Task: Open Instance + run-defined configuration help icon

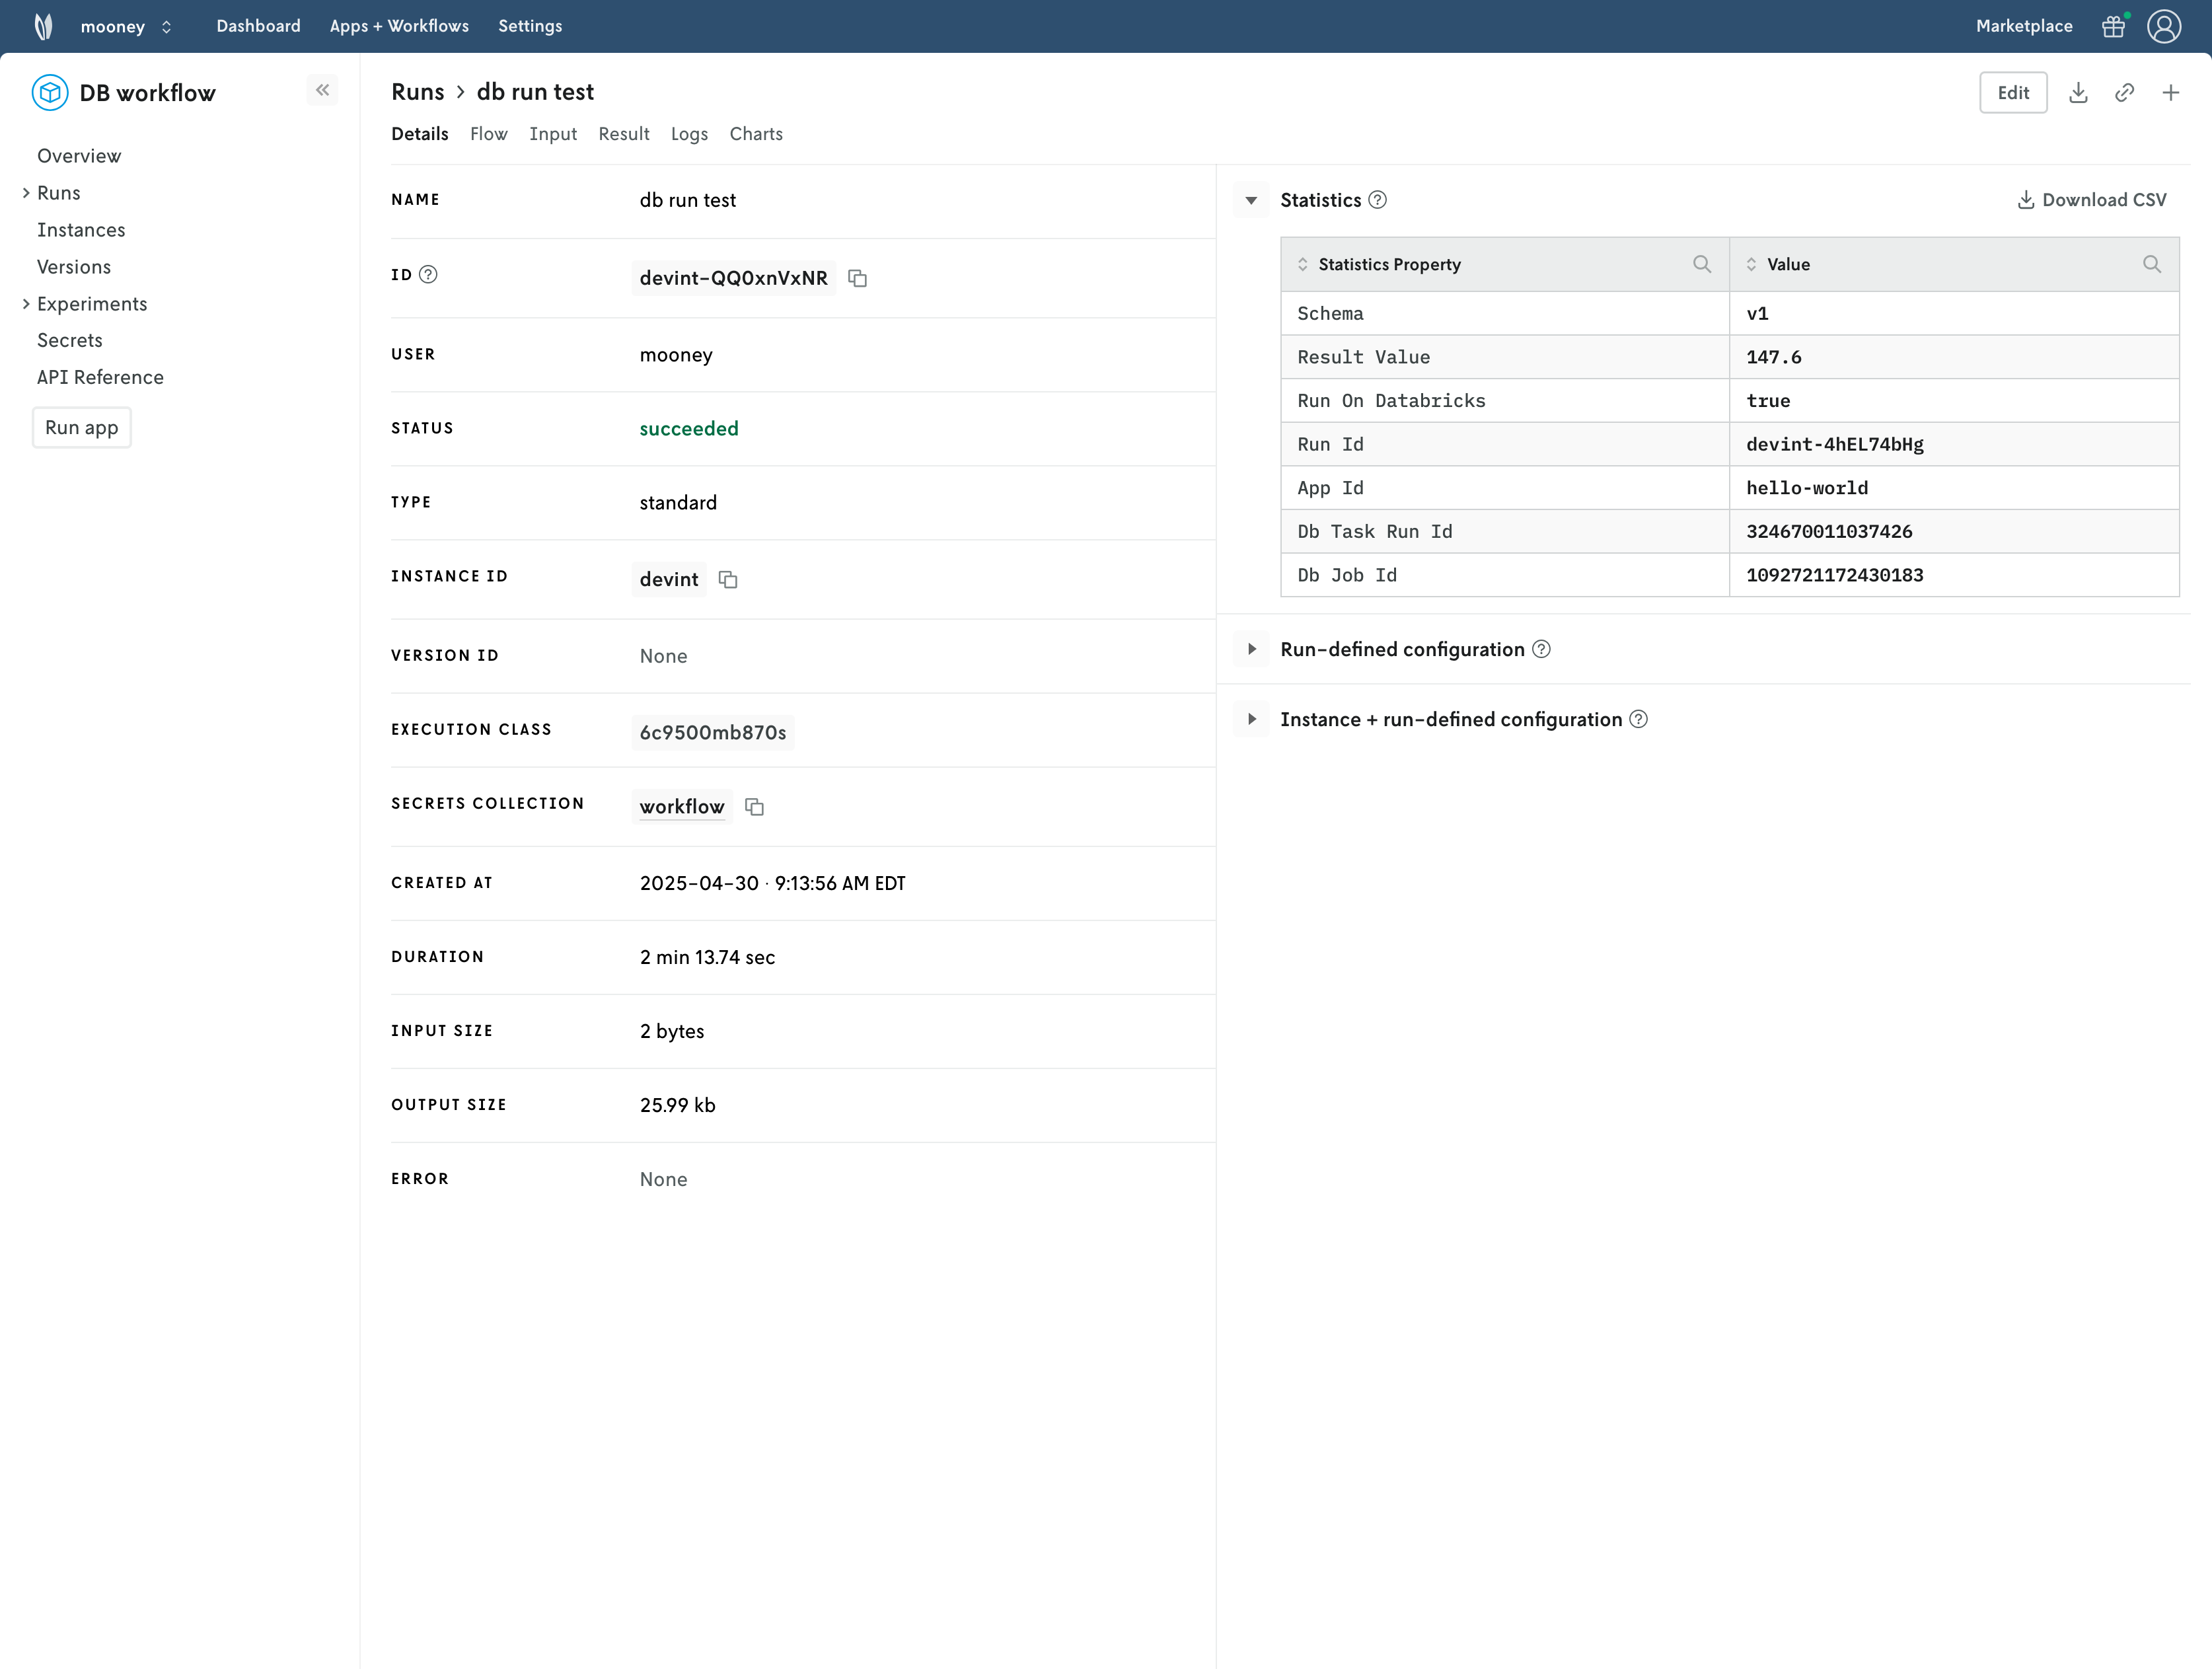Action: (x=1638, y=719)
